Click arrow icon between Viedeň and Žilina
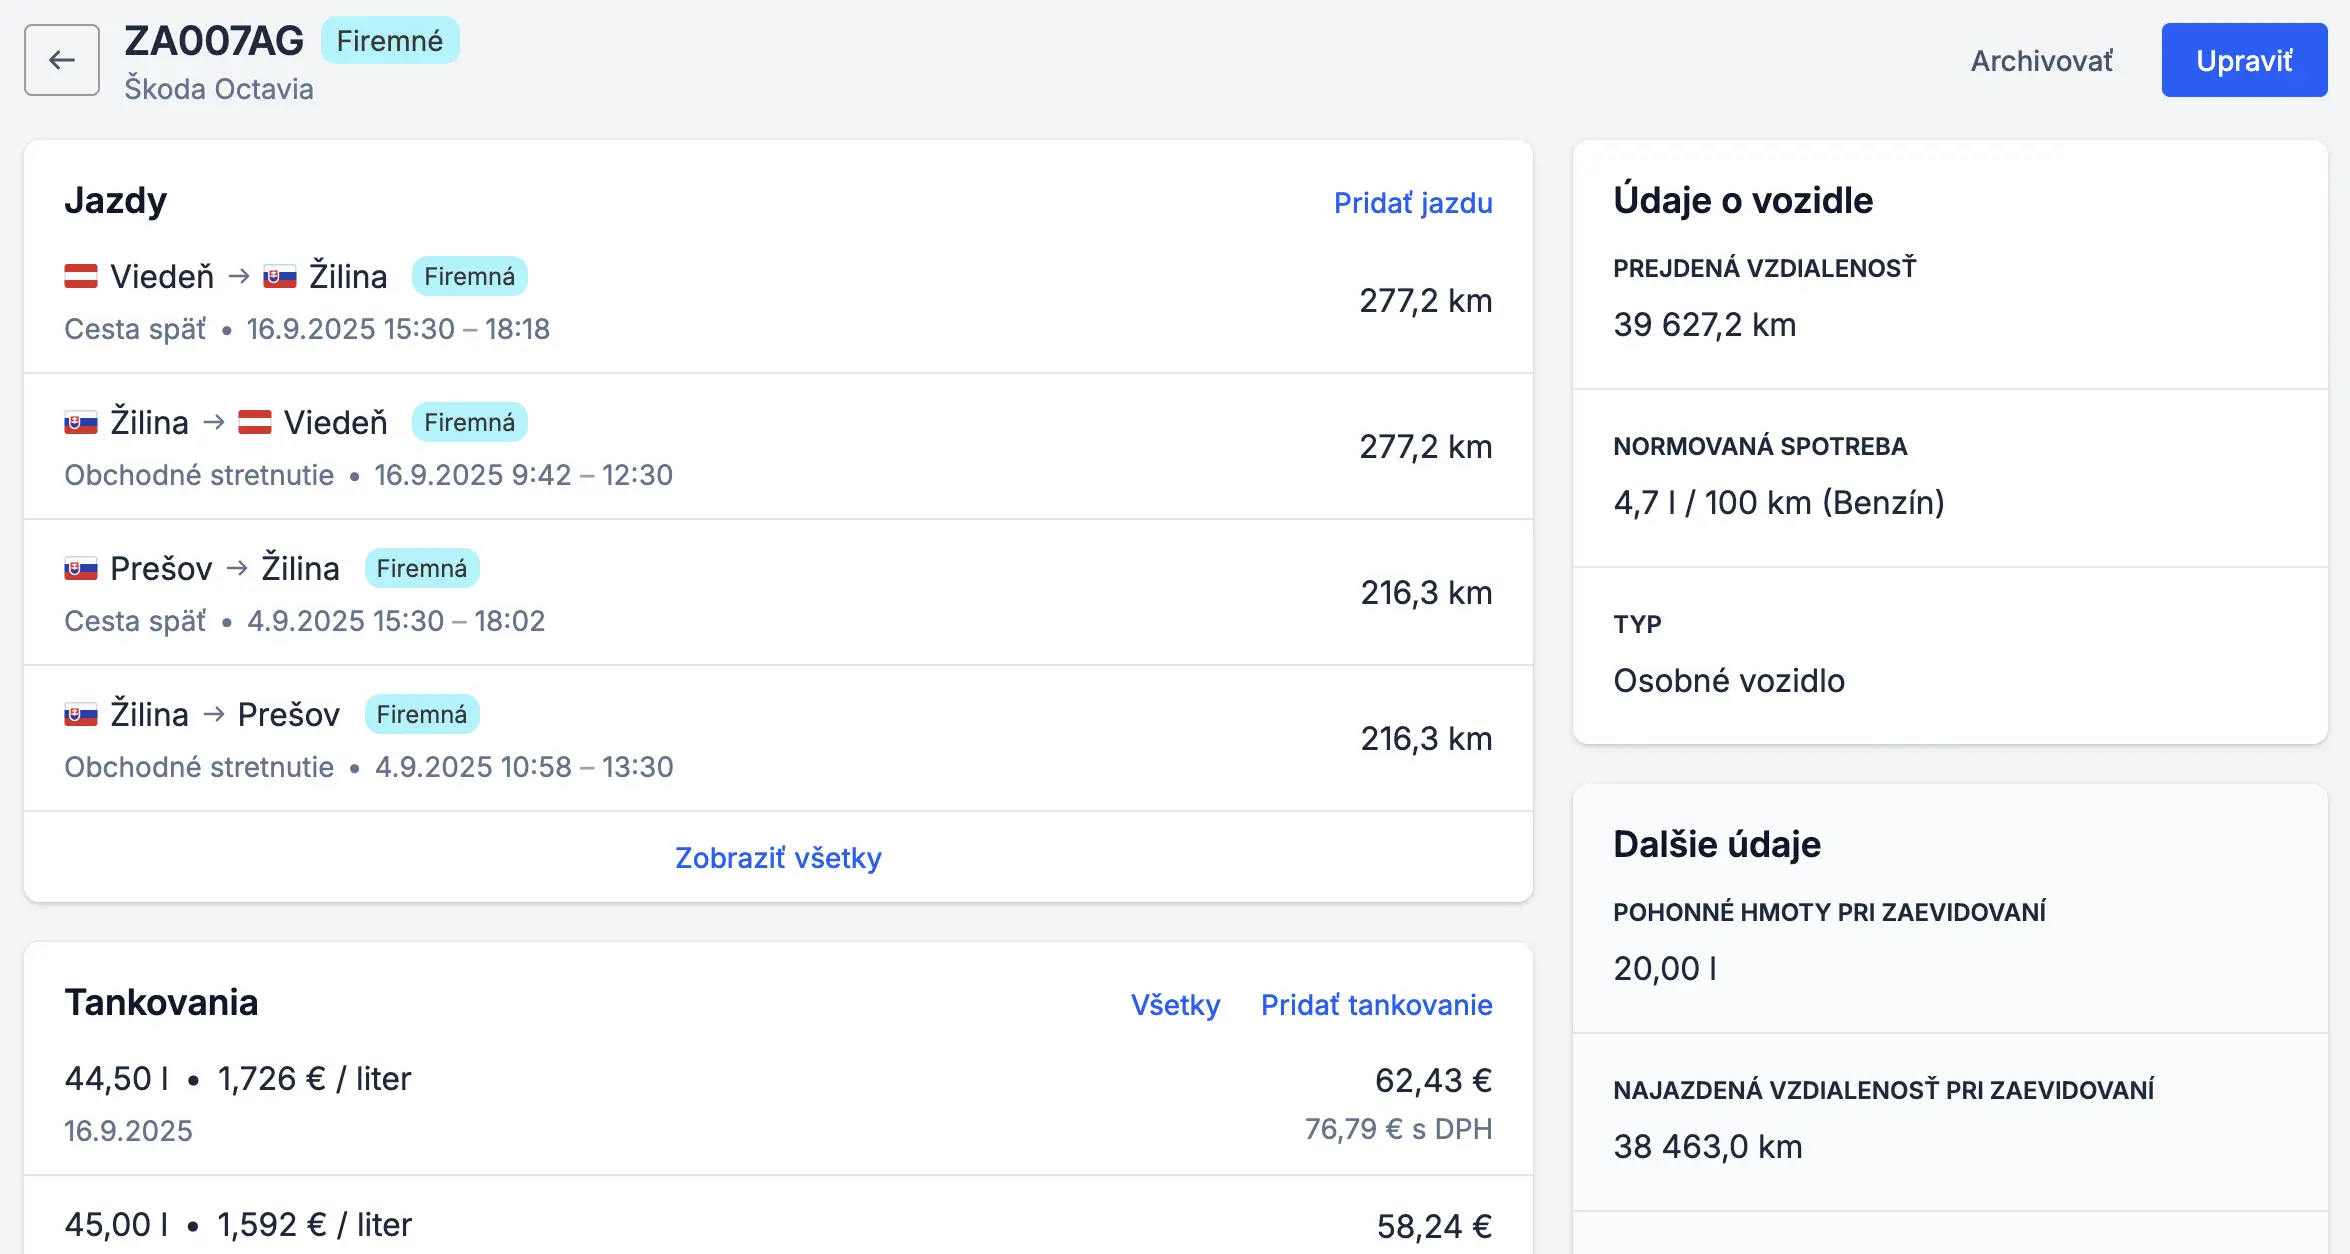This screenshot has width=2350, height=1254. pyautogui.click(x=238, y=276)
